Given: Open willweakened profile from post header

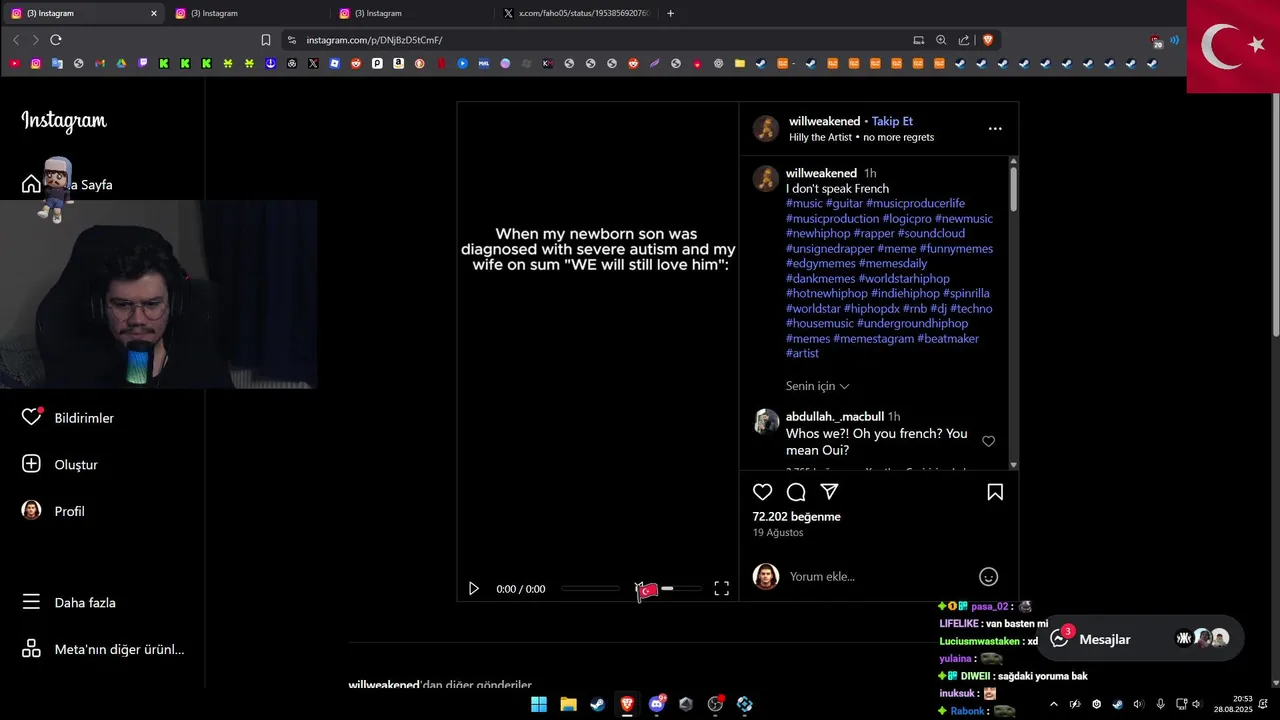Looking at the screenshot, I should tap(824, 121).
